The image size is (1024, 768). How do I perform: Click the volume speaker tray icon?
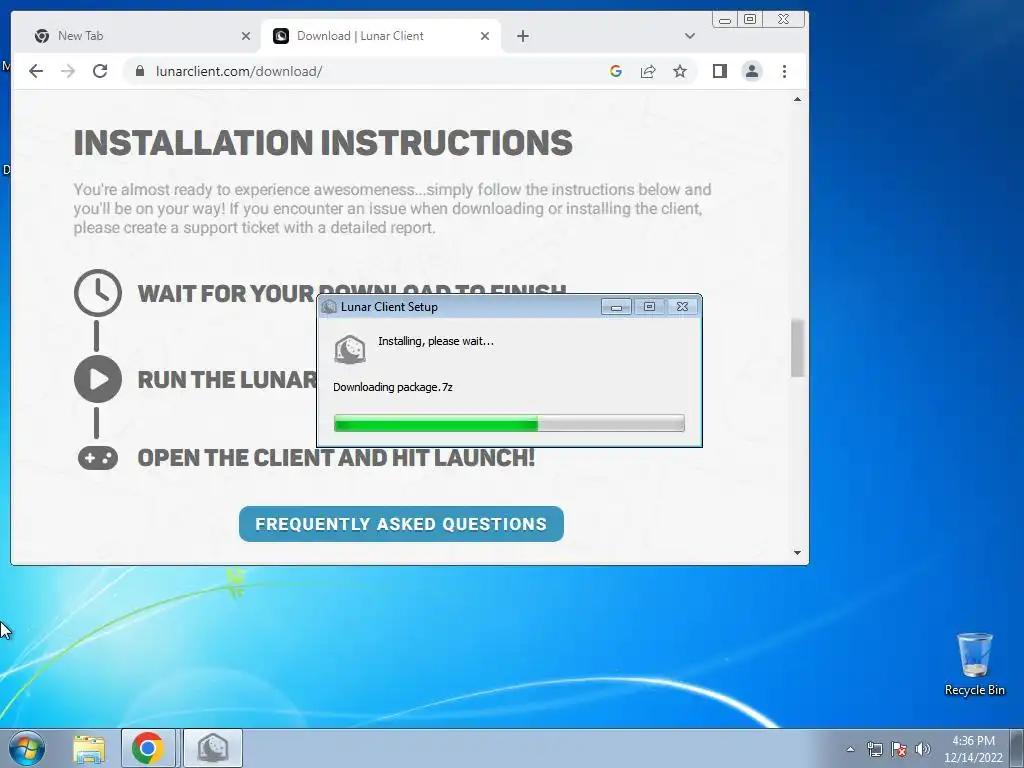(x=923, y=749)
